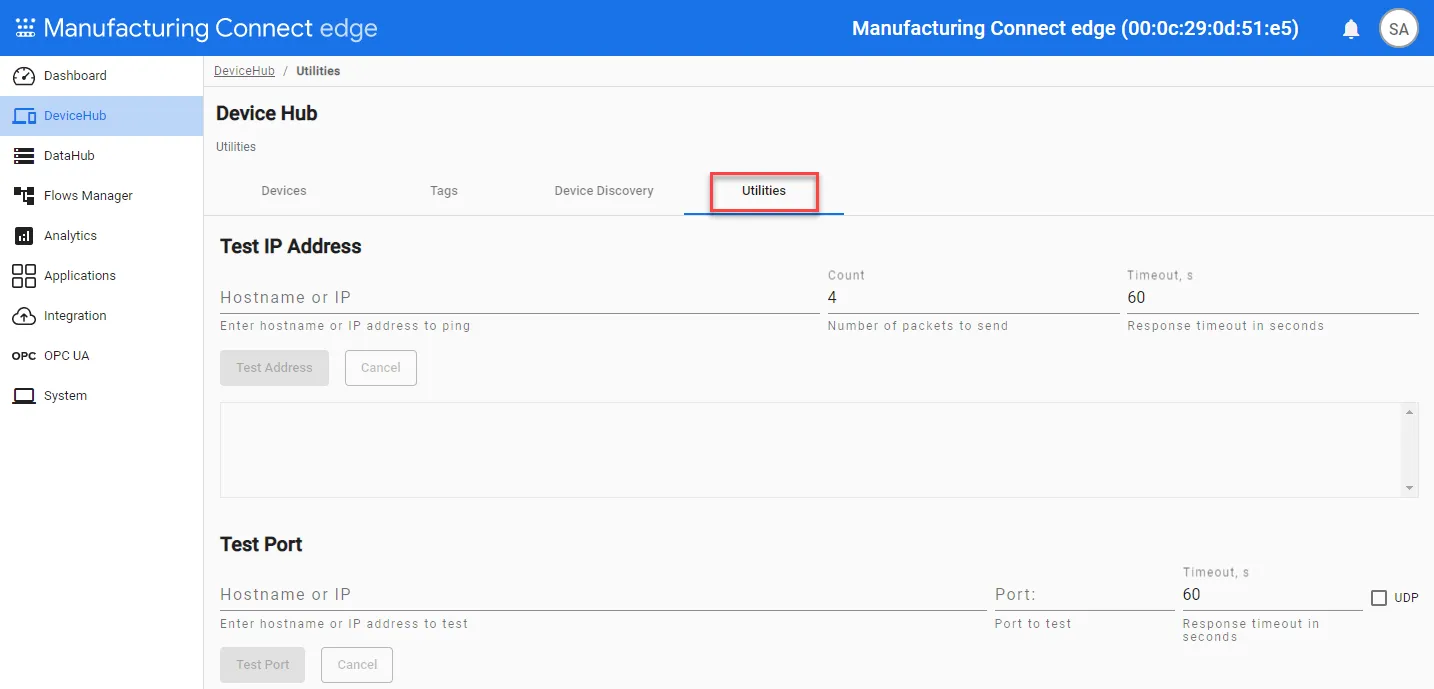Open Integration in sidebar
The height and width of the screenshot is (689, 1434).
pyautogui.click(x=101, y=316)
